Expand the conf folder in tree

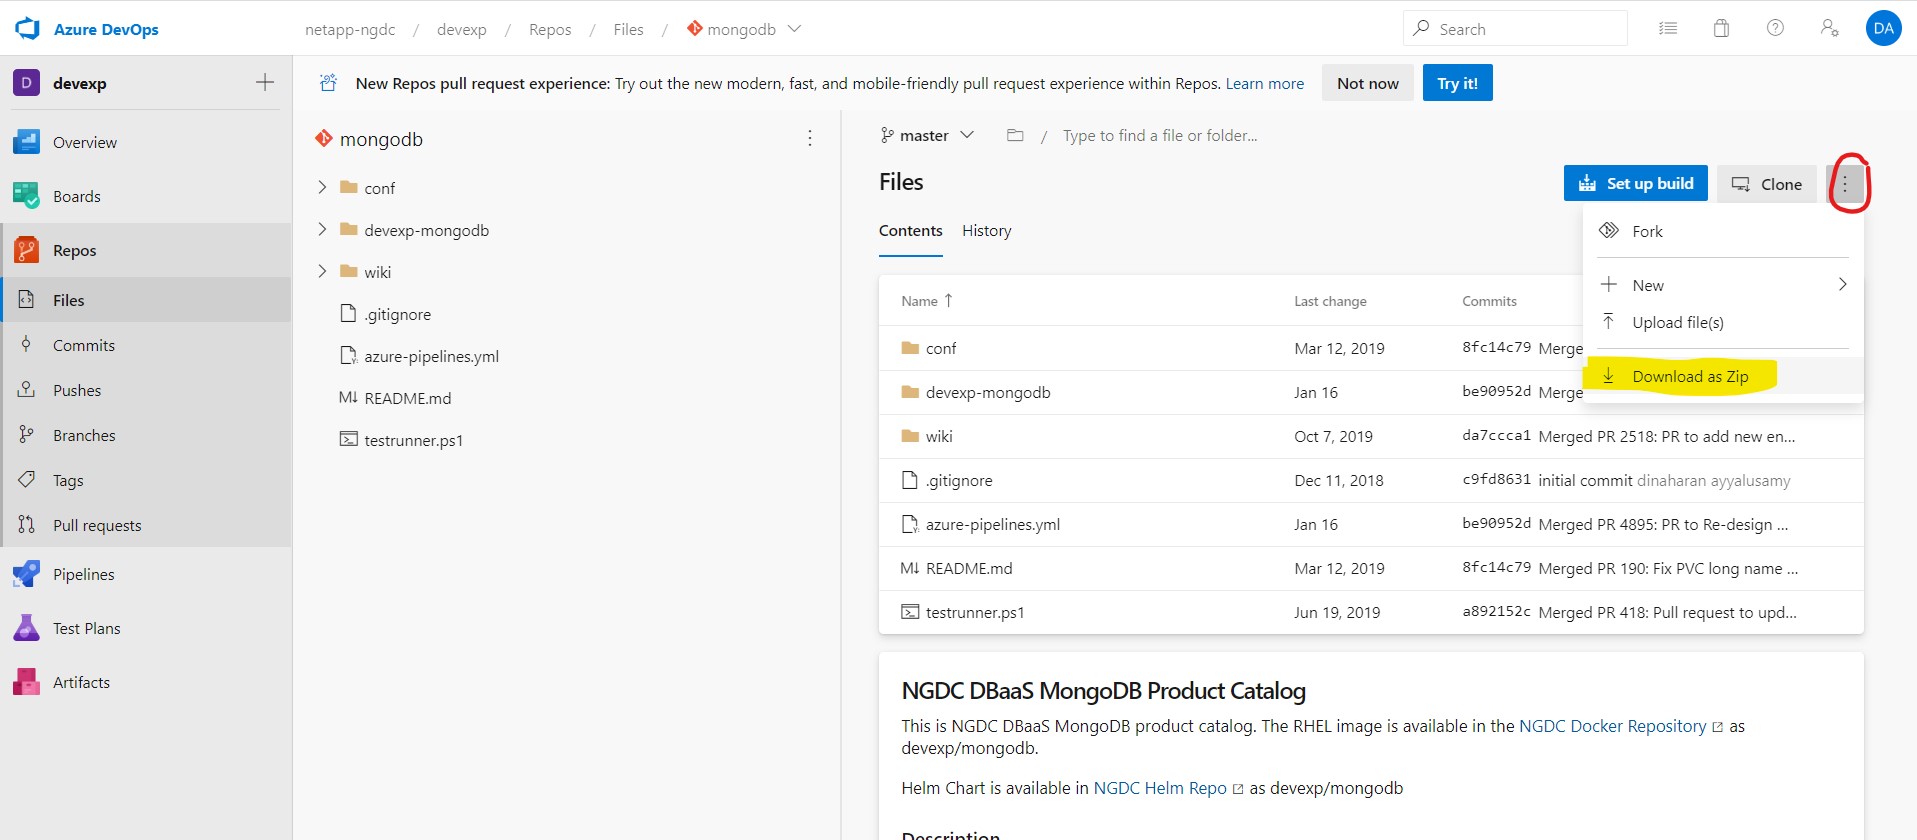(x=322, y=187)
